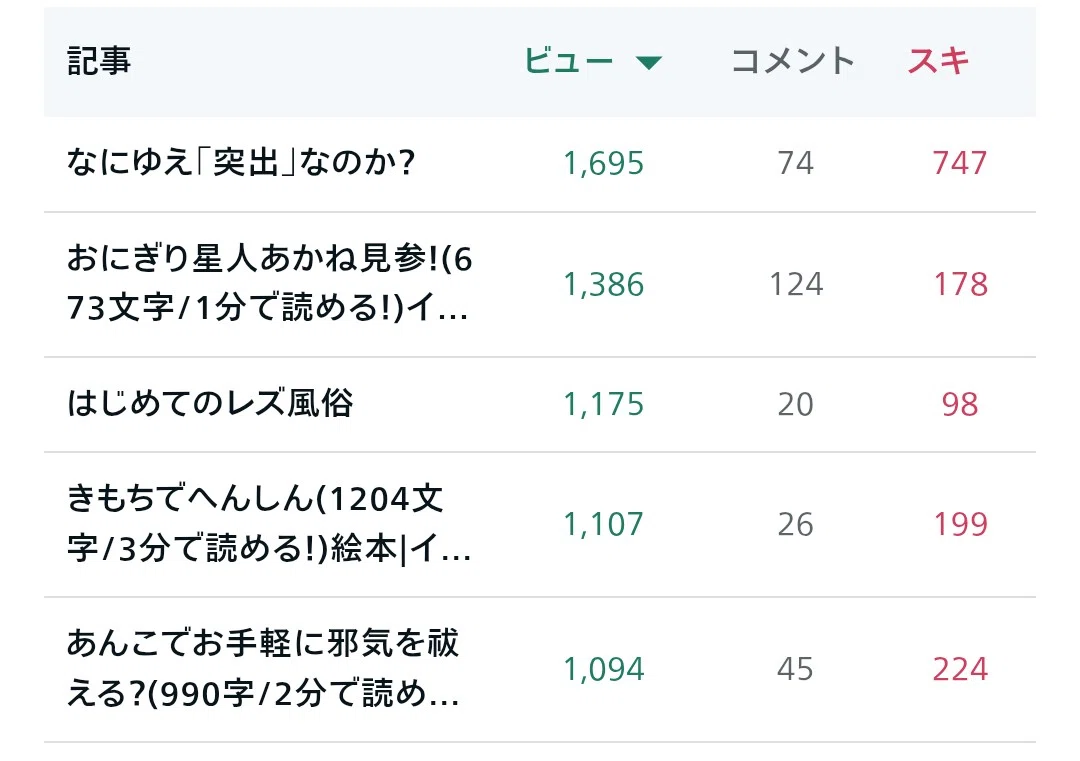Viewport: 1080px width, 761px height.
Task: Click view count 1,094
Action: (603, 669)
